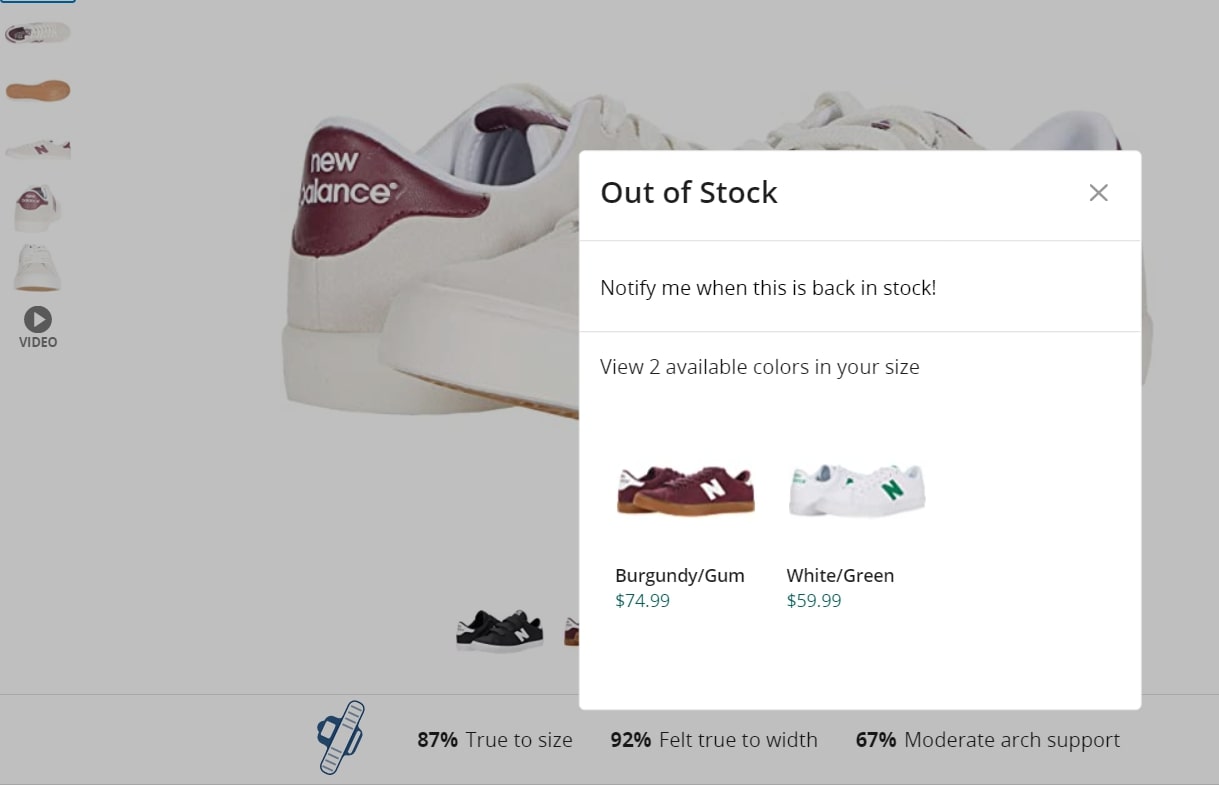Click the 92% Felt true to width rating

tap(714, 740)
